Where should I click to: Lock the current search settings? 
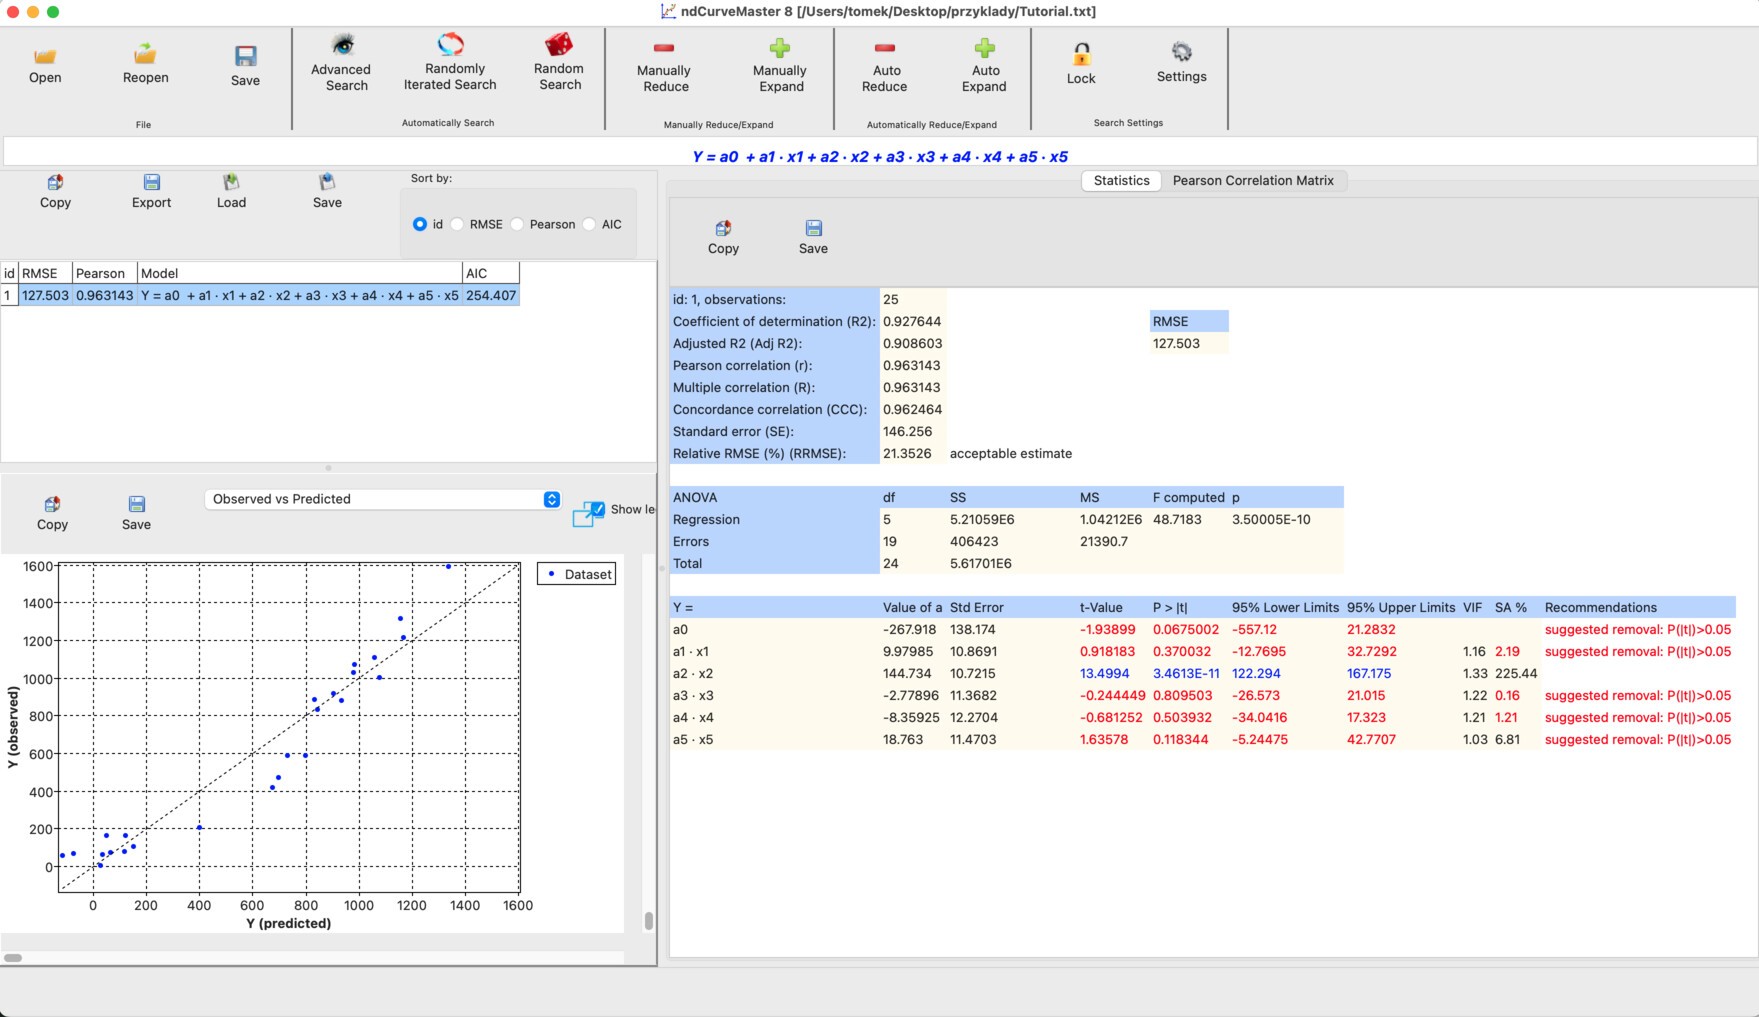pyautogui.click(x=1080, y=67)
